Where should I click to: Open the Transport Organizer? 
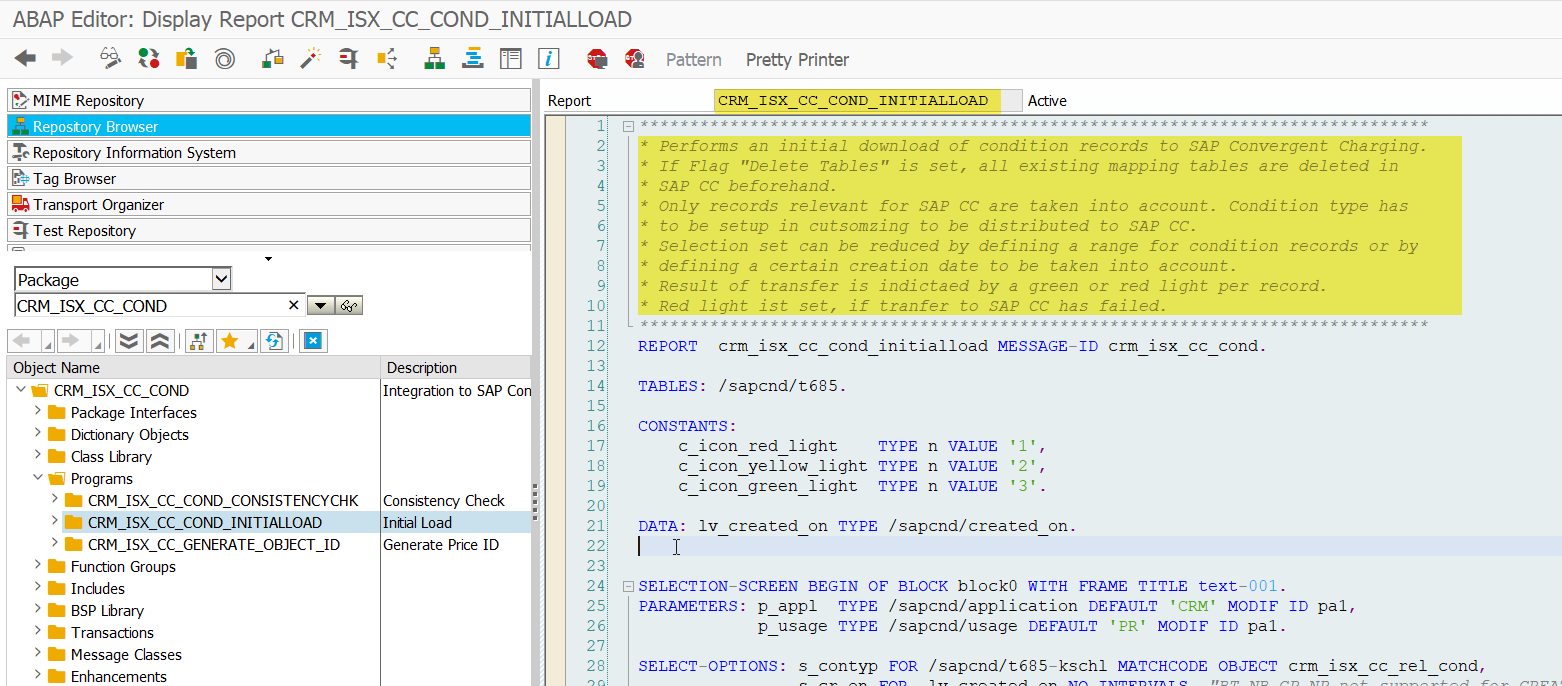click(x=96, y=204)
